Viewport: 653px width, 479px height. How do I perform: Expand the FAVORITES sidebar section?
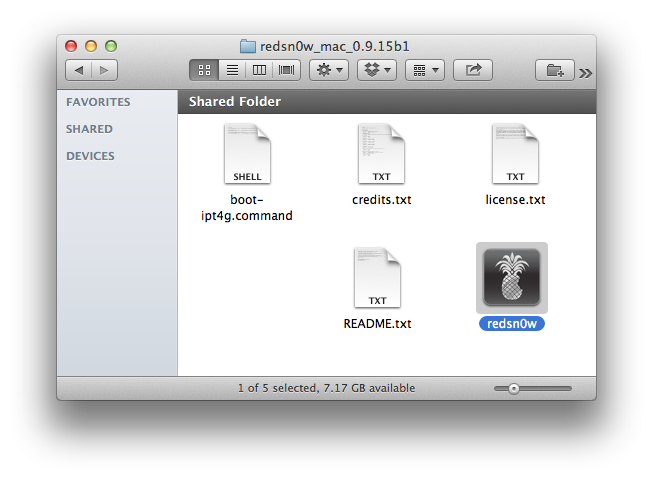click(x=98, y=102)
